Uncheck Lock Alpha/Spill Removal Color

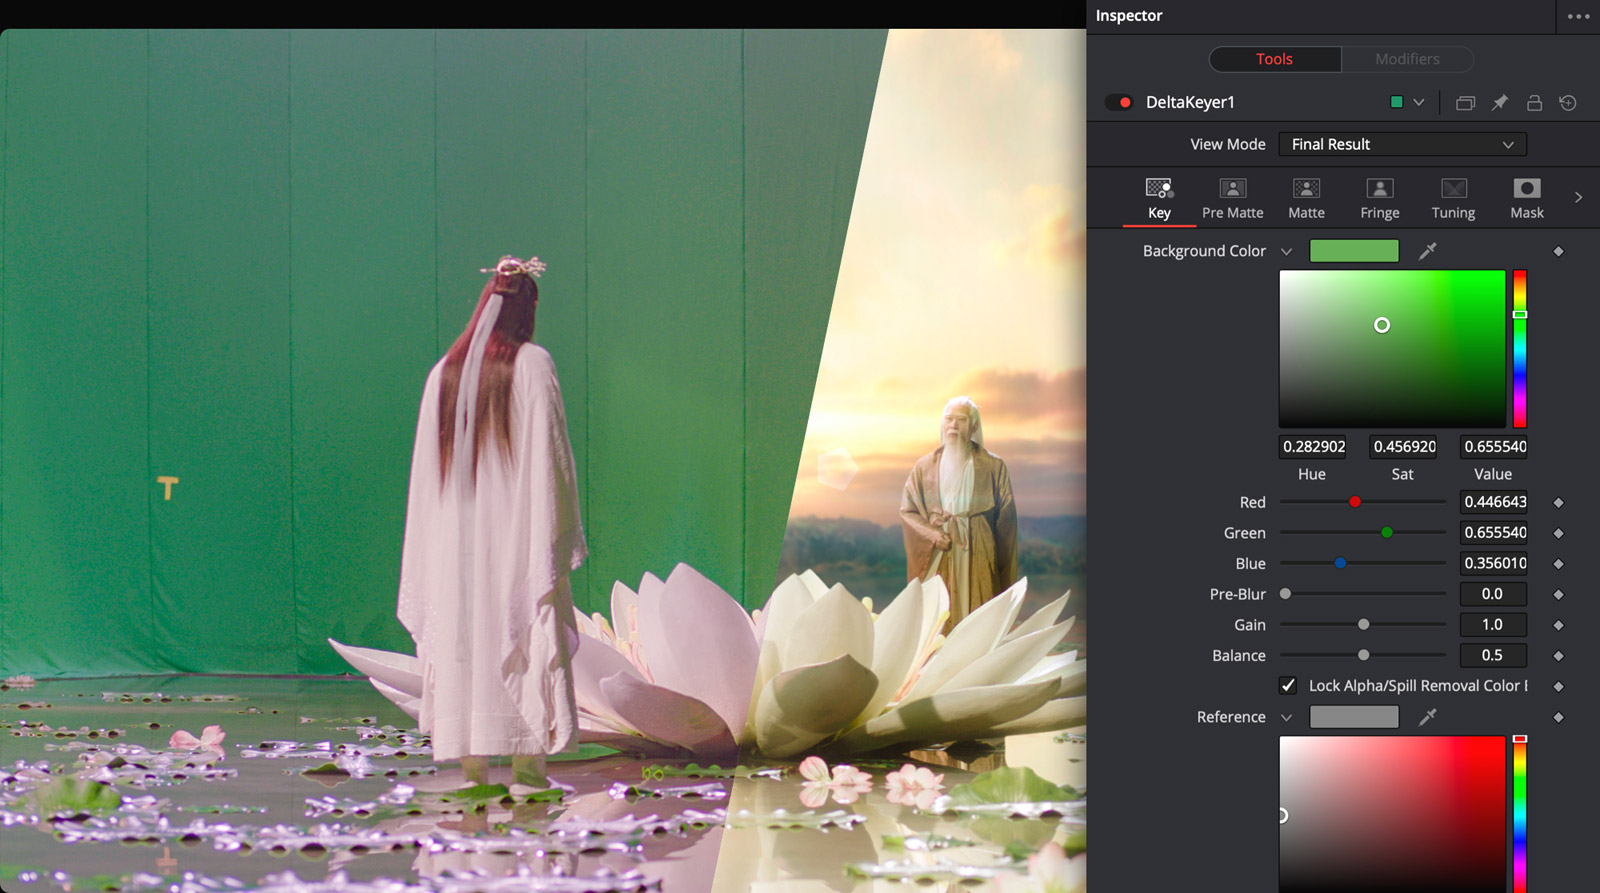[1288, 686]
